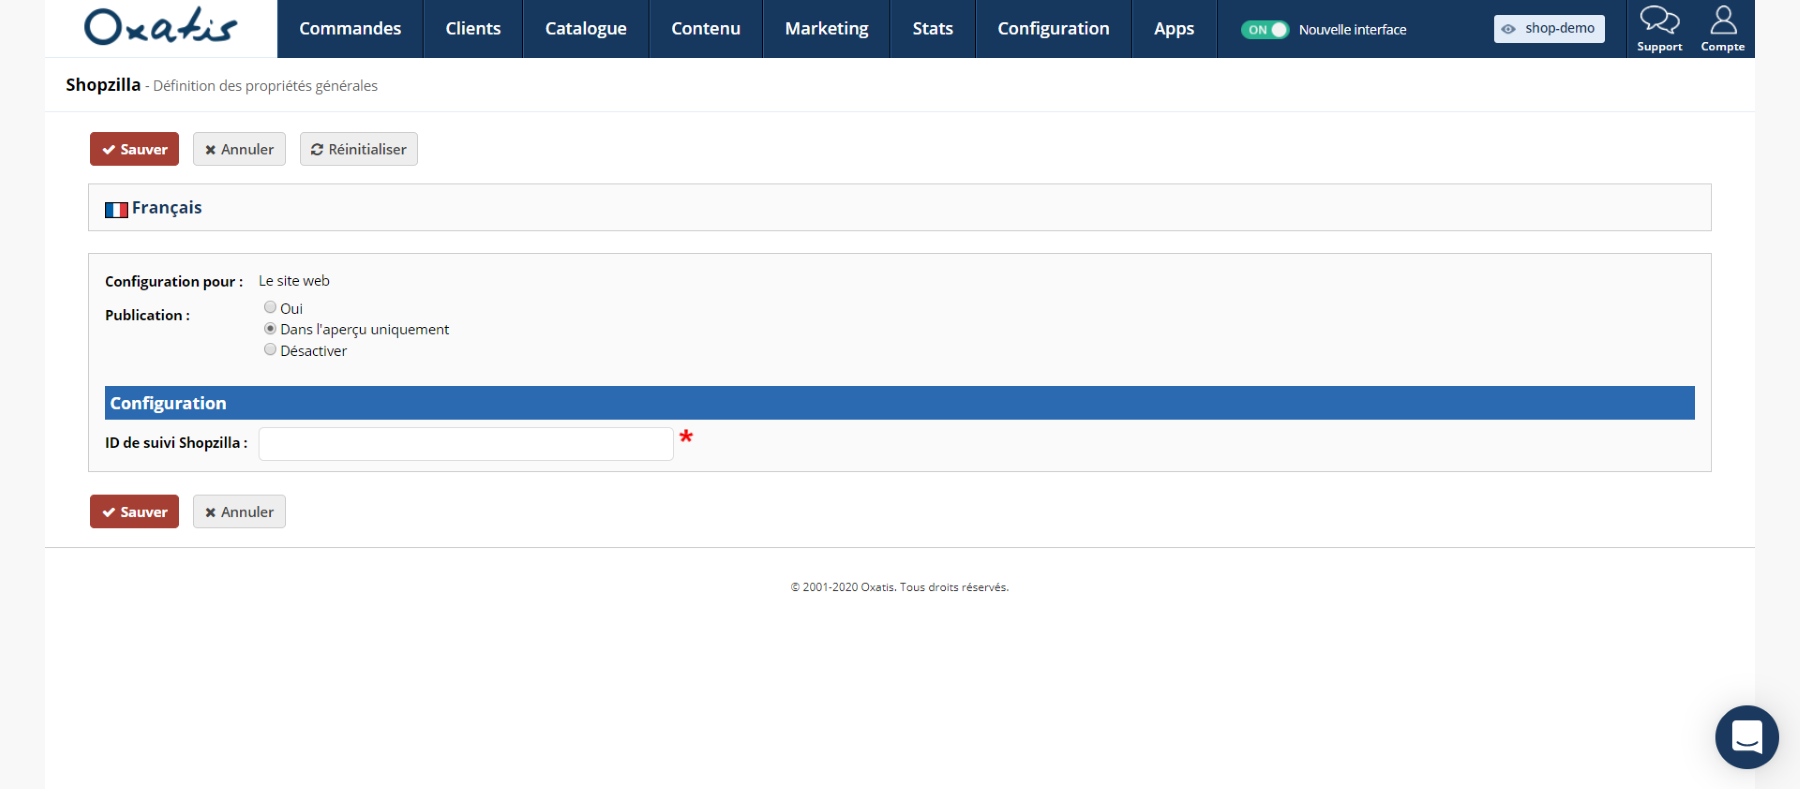Select the Désactiver publication option
This screenshot has width=1800, height=789.
click(x=270, y=350)
